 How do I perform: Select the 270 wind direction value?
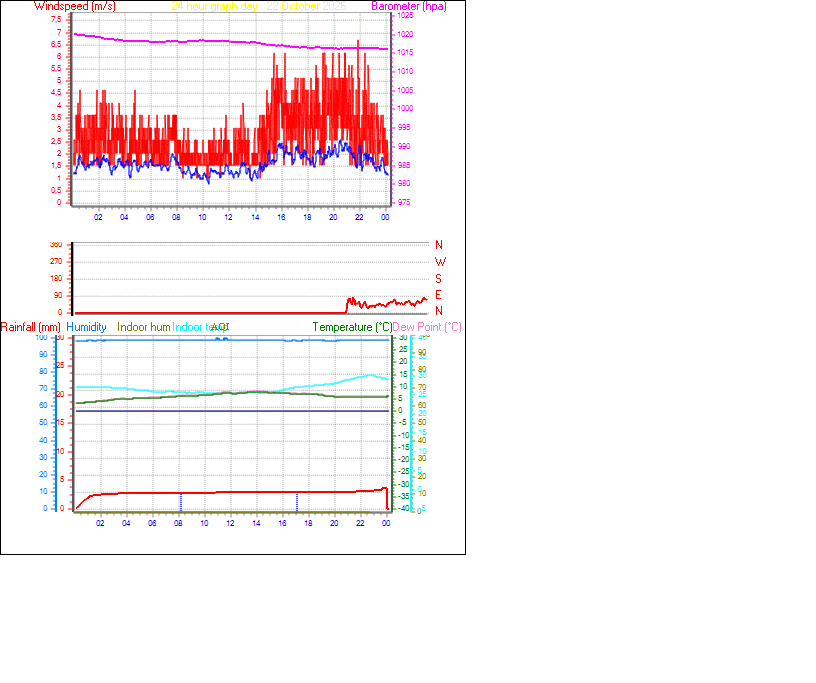[x=56, y=261]
